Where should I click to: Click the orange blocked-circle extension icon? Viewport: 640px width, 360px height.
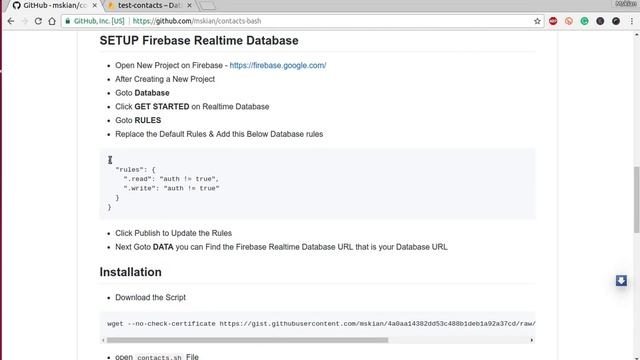pos(569,21)
